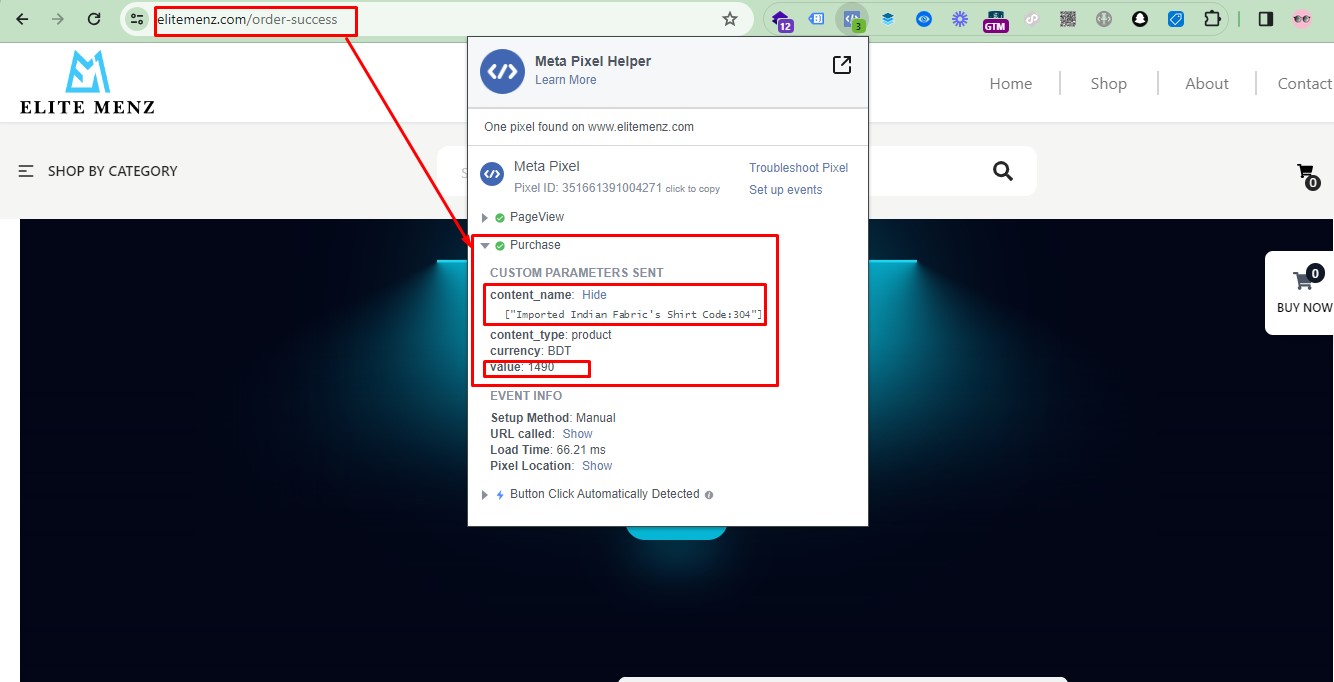Reload the page

[x=94, y=19]
